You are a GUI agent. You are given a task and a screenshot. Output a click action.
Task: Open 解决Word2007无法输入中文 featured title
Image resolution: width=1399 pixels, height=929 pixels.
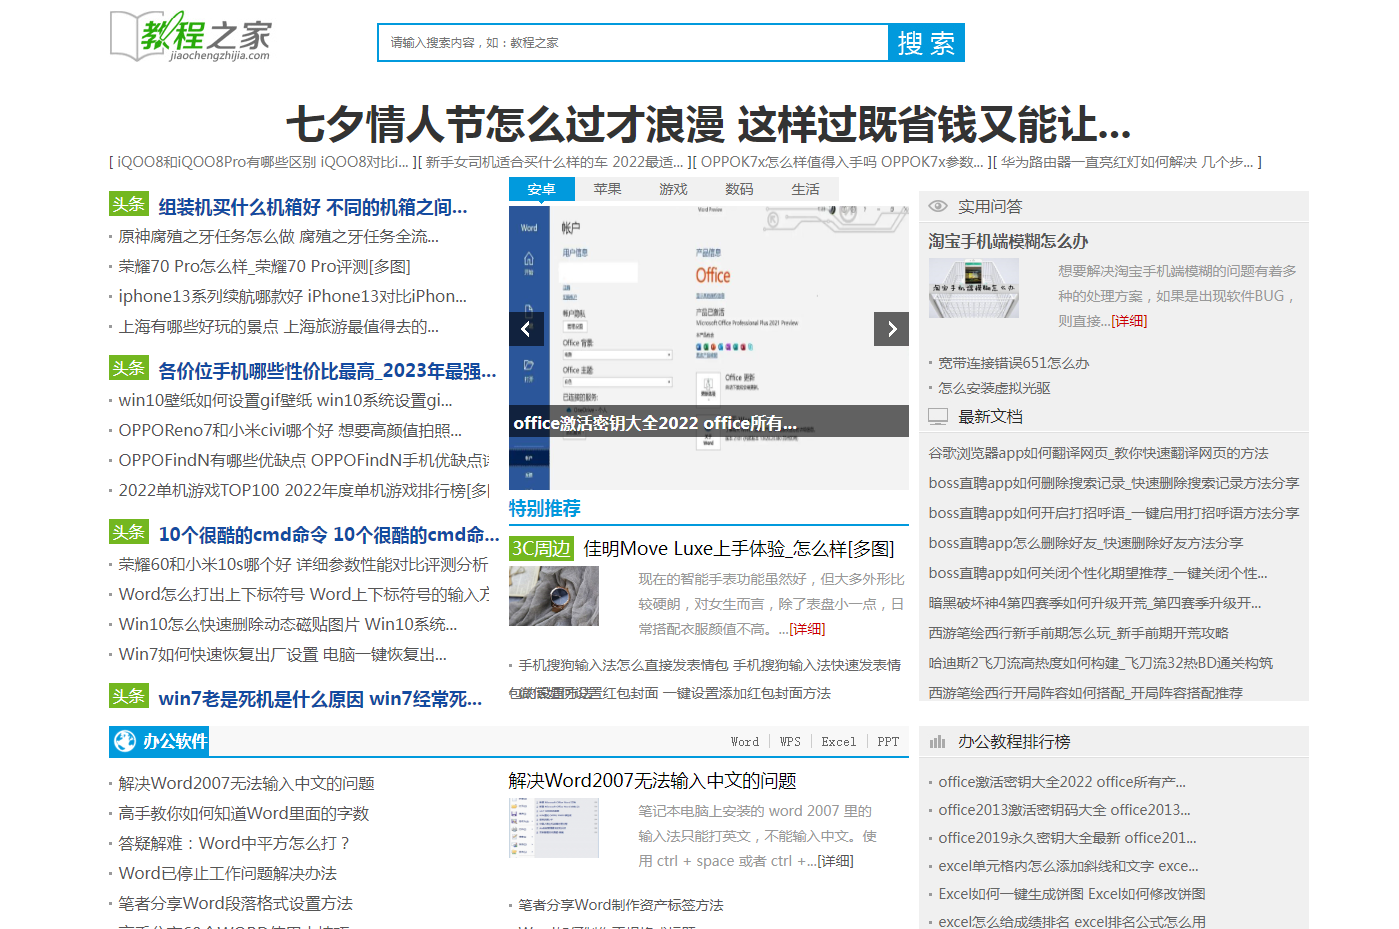pos(652,781)
